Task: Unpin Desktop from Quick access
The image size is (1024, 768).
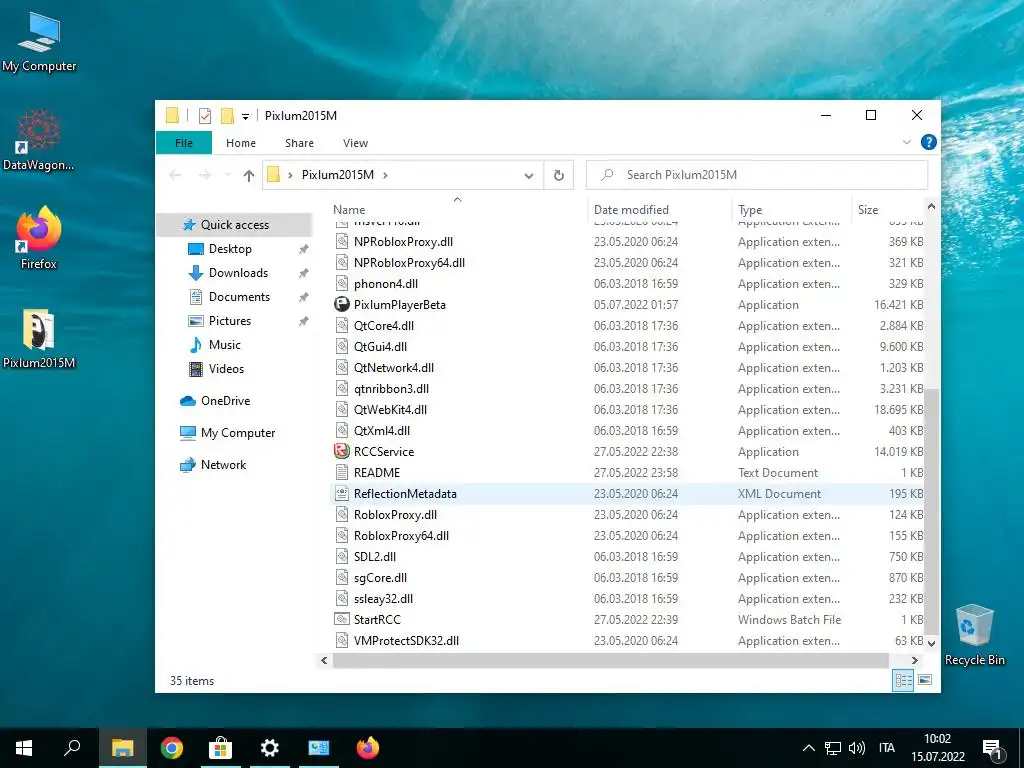Action: pyautogui.click(x=303, y=249)
